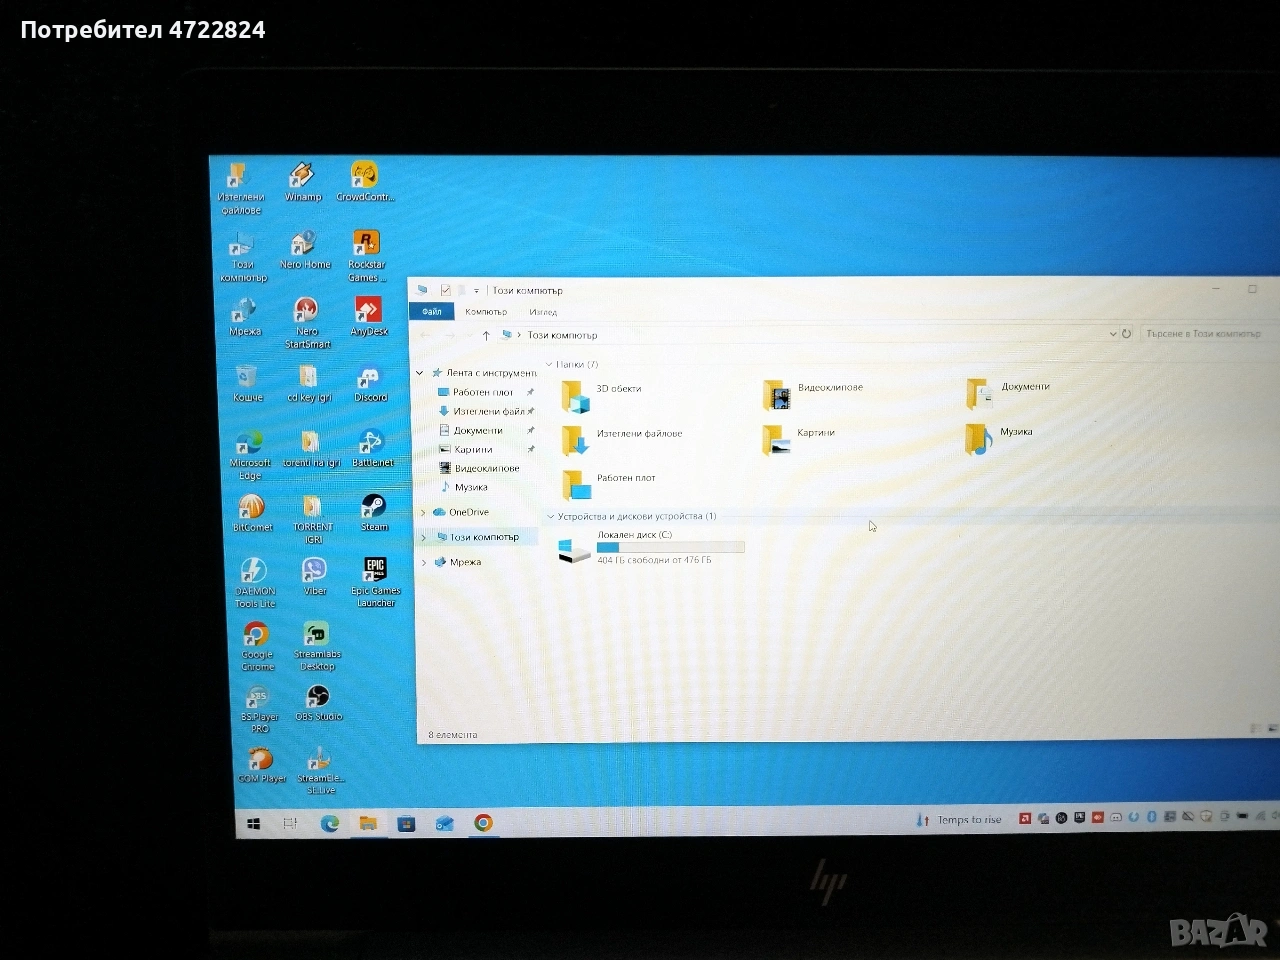Select the Discord desktop icon
The image size is (1280, 960).
370,384
